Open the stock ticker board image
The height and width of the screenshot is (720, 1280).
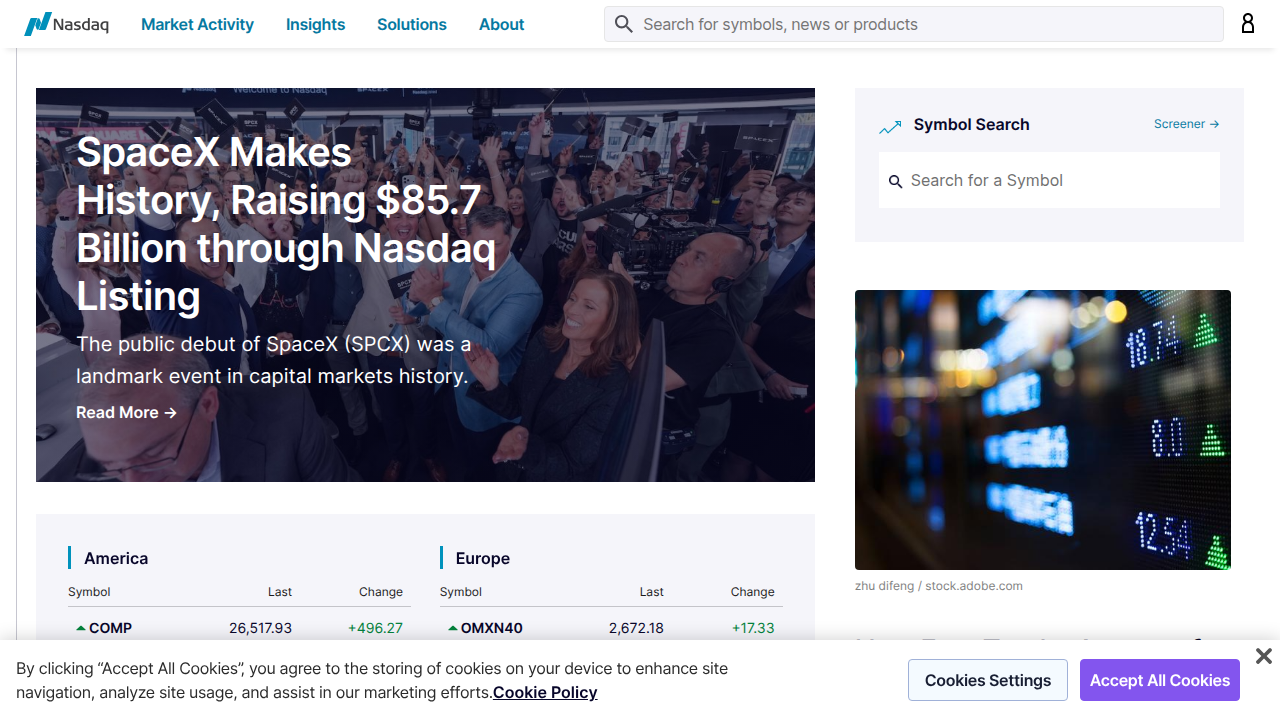coord(1043,430)
